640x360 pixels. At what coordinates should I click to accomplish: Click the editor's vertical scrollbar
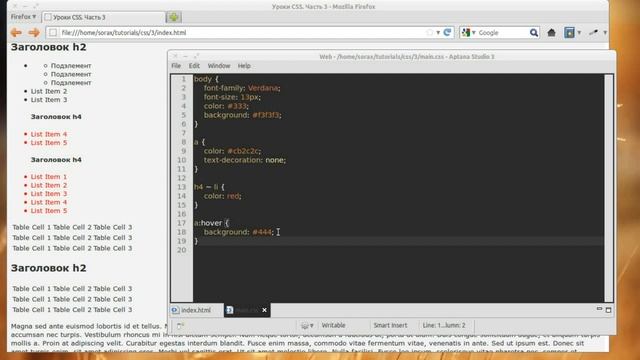[608, 188]
